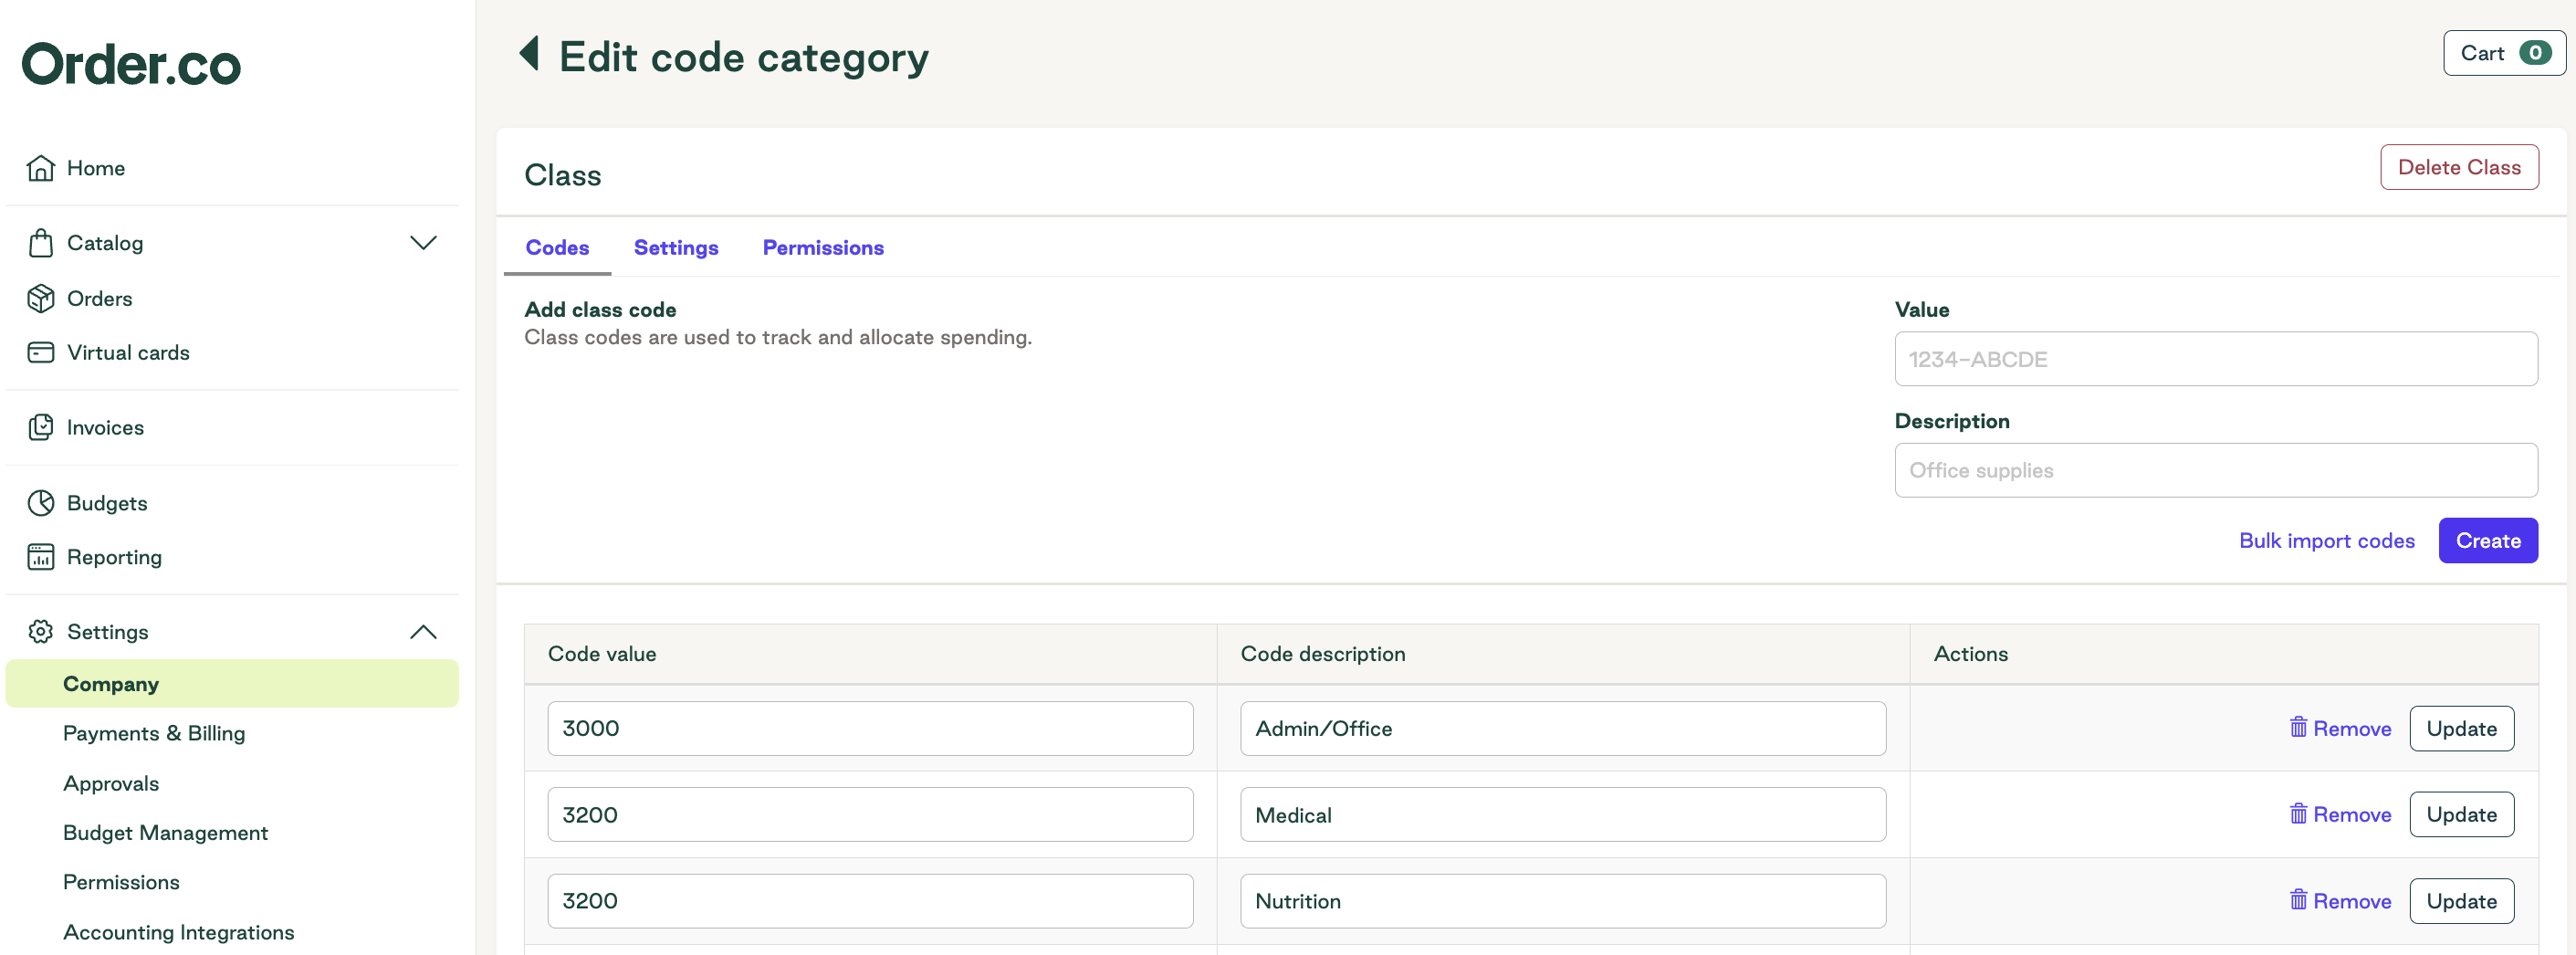The height and width of the screenshot is (955, 2576).
Task: Click the Virtual cards icon
Action: click(41, 352)
